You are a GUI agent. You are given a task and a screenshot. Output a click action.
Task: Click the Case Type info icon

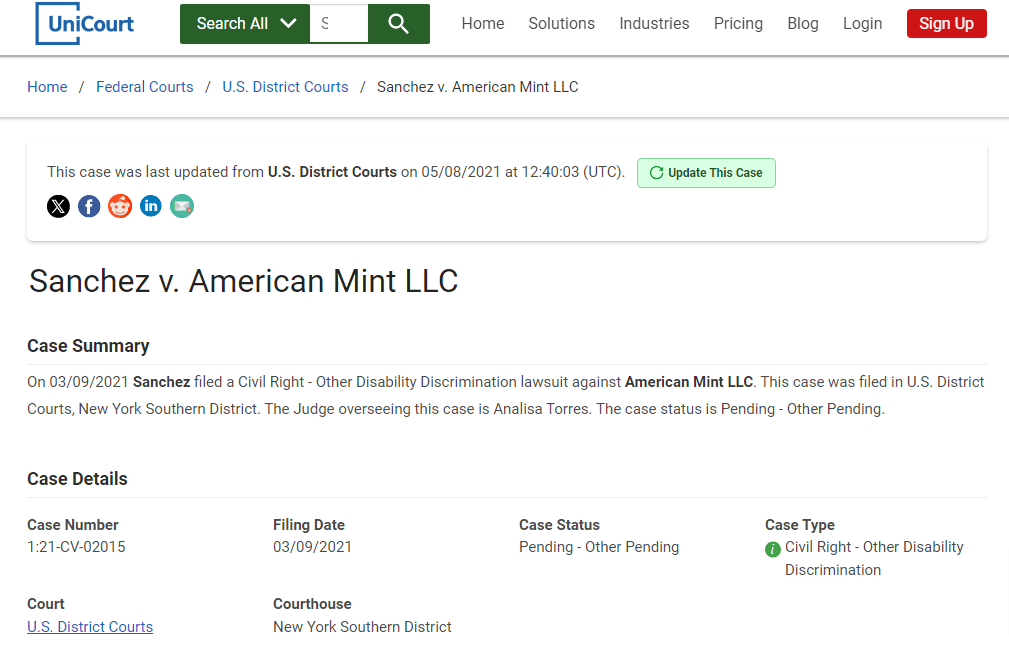(x=773, y=549)
